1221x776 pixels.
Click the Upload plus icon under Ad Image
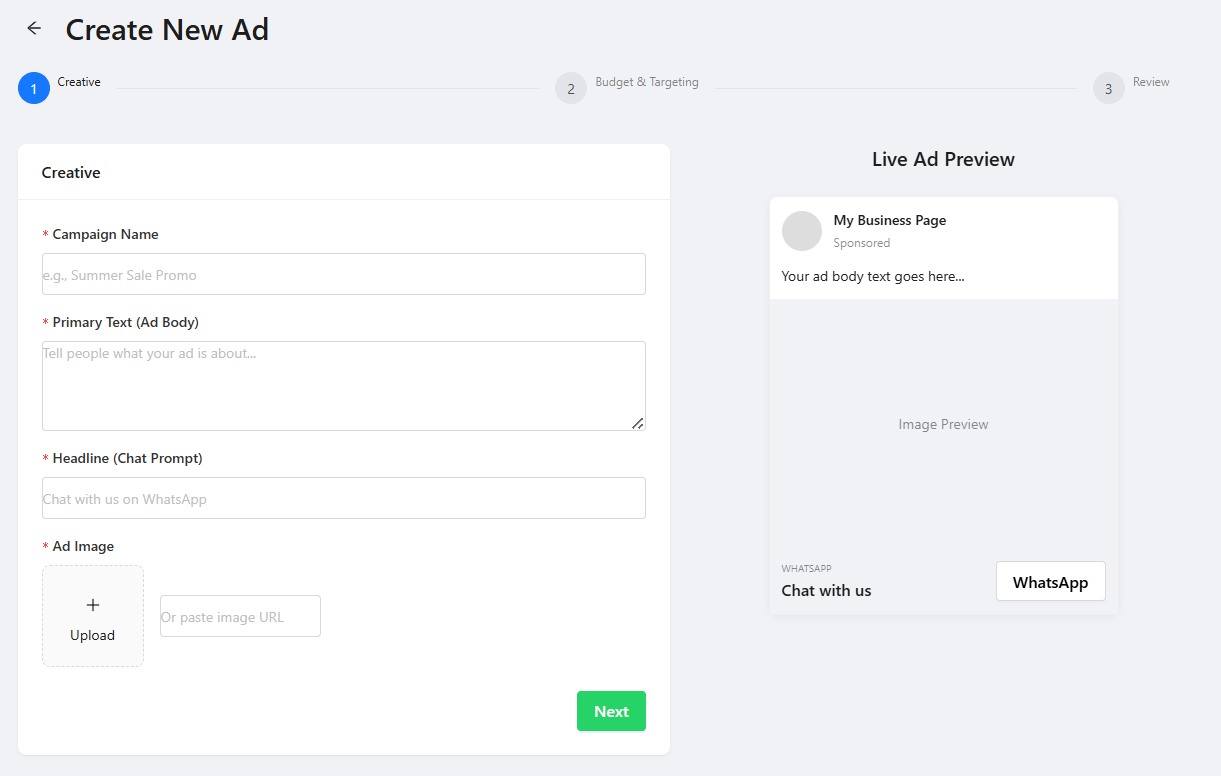point(92,604)
